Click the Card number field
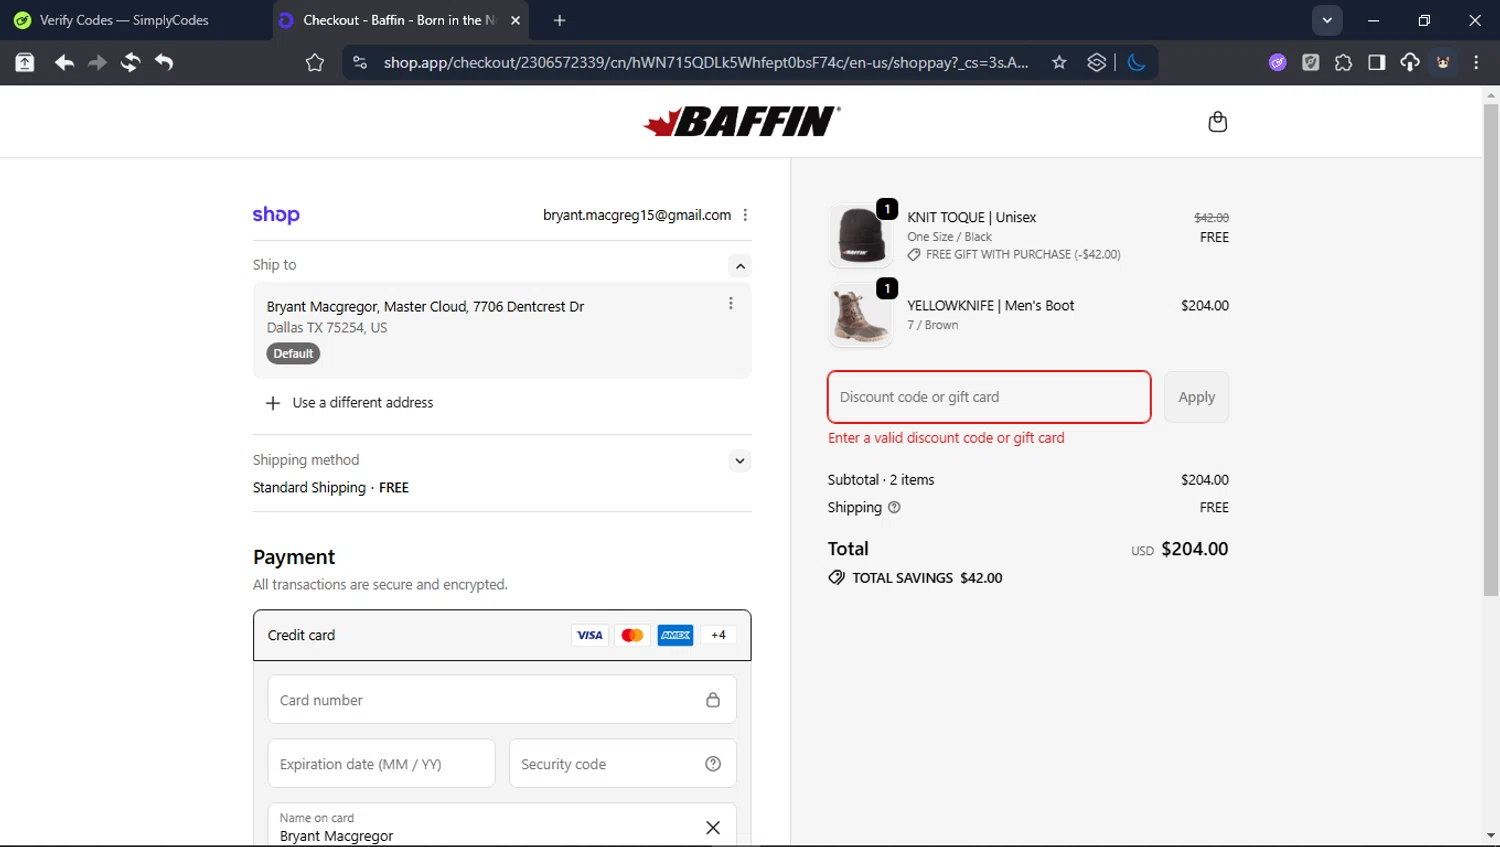The image size is (1500, 847). click(x=502, y=700)
